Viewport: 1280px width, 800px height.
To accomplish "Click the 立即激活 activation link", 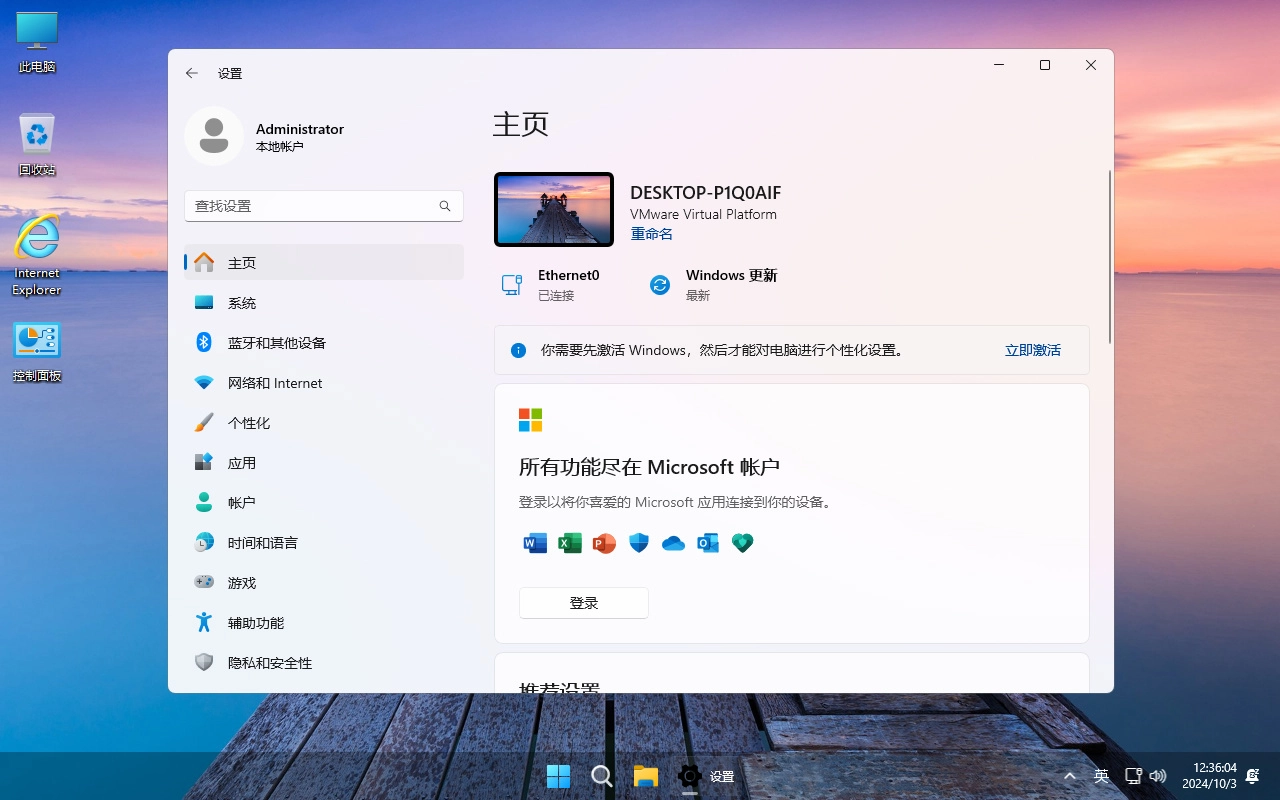I will (x=1032, y=350).
